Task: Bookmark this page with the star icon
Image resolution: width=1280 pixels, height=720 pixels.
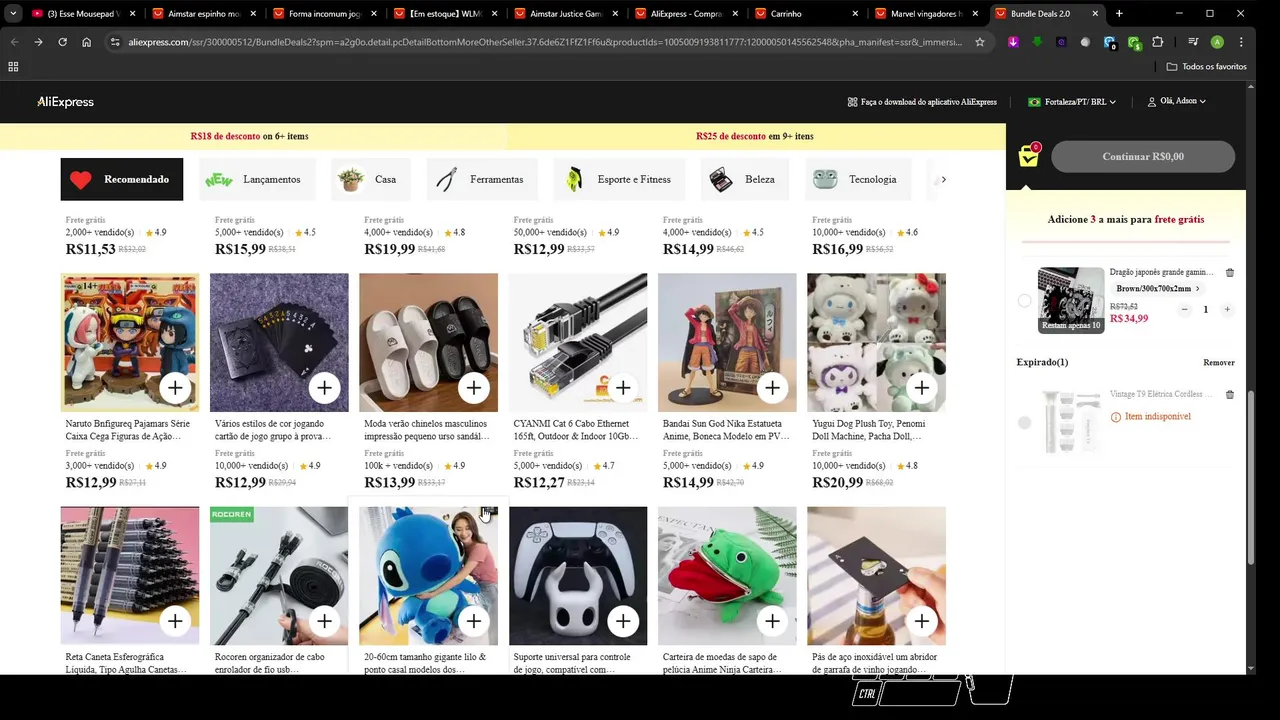Action: click(980, 42)
